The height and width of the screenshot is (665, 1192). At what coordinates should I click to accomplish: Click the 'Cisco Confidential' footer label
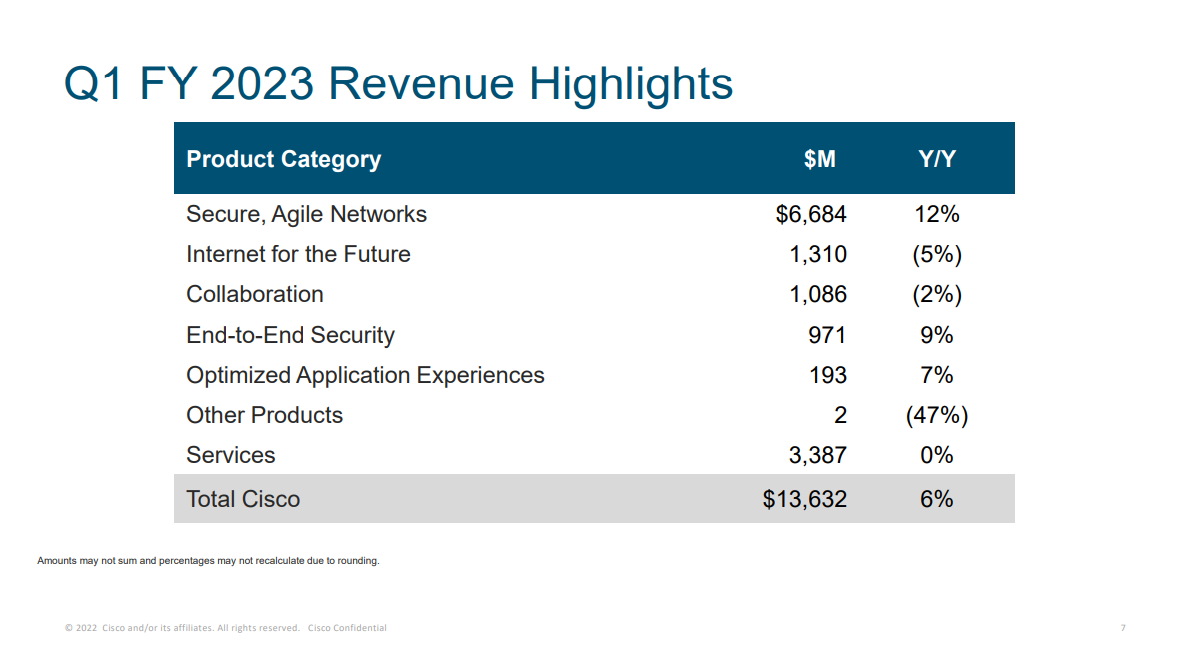point(347,628)
